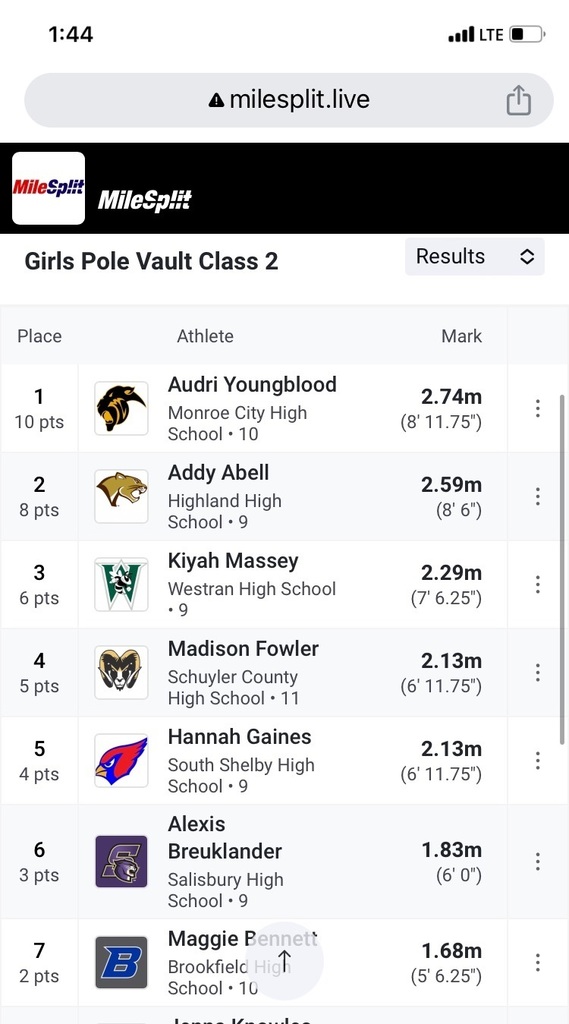Click Monroe City panther team logo
The height and width of the screenshot is (1024, 569).
click(x=122, y=408)
